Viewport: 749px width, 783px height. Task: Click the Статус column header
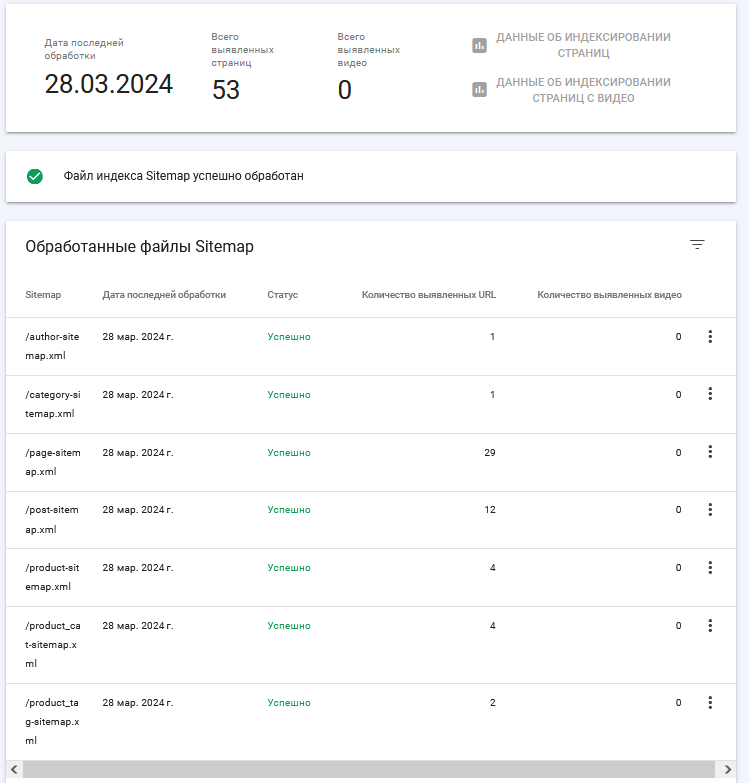pyautogui.click(x=283, y=295)
